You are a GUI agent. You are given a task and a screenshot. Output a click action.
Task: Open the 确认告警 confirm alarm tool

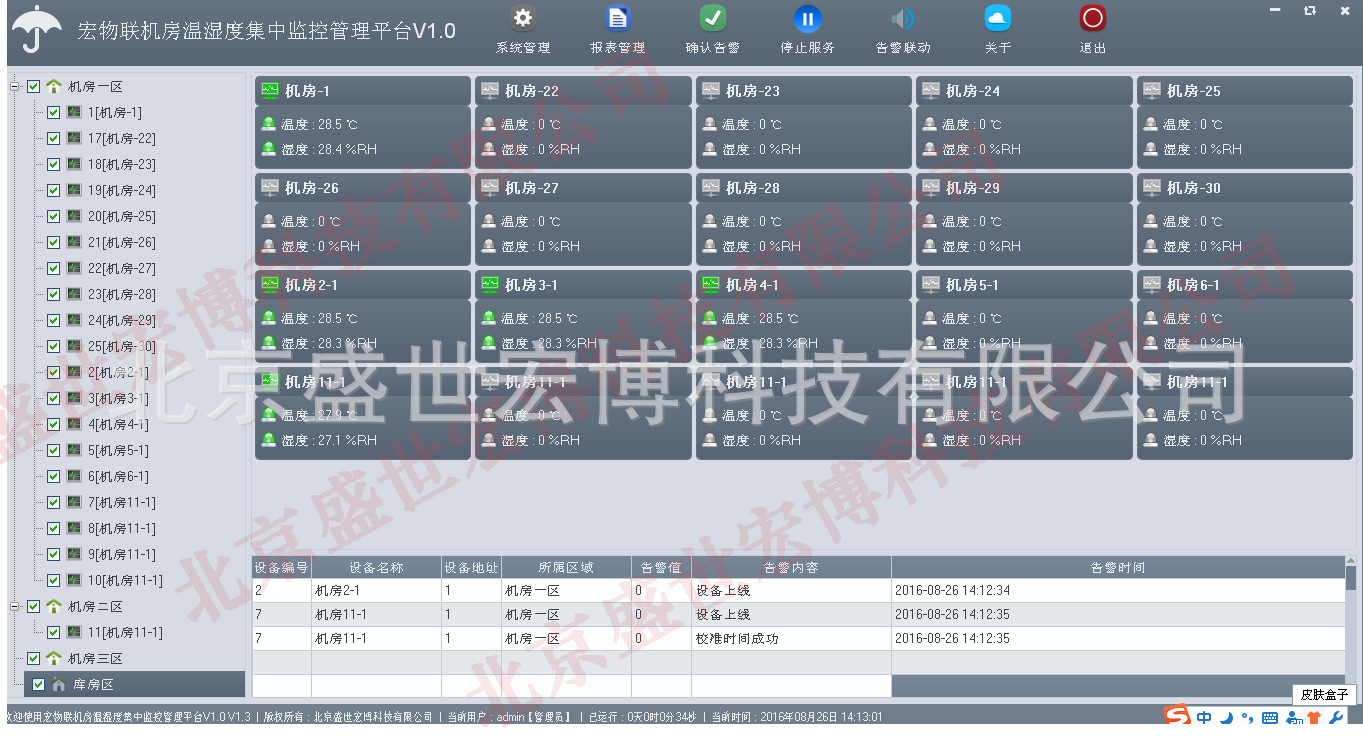[712, 17]
